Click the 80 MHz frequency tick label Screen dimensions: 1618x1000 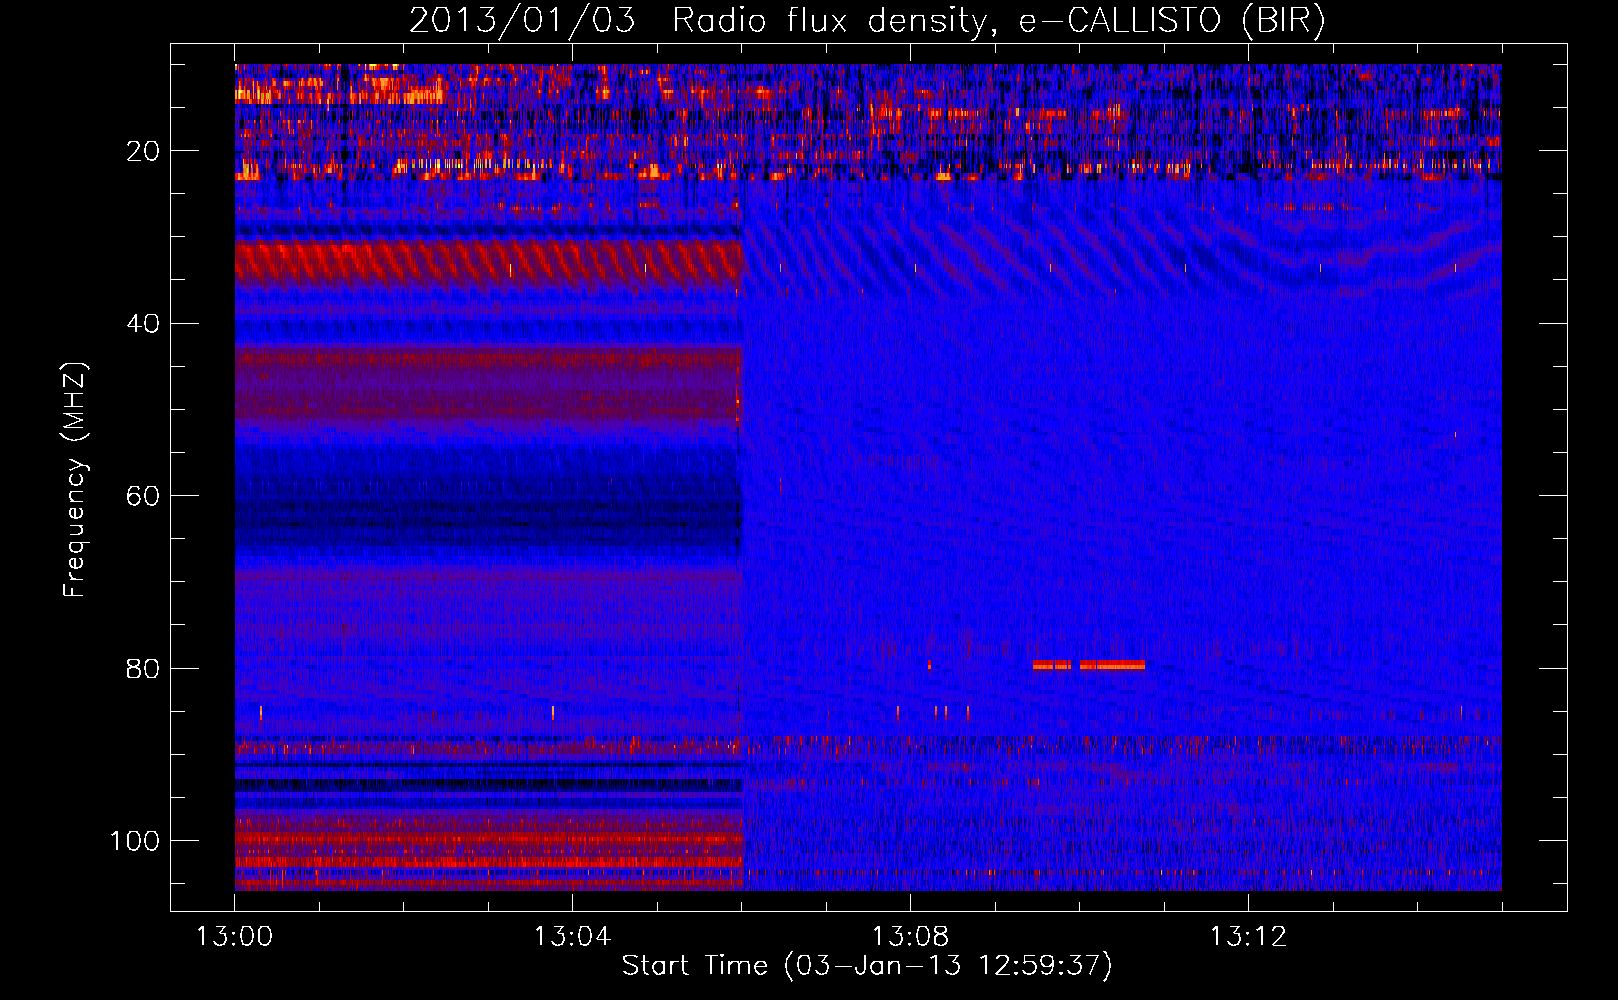tap(143, 668)
